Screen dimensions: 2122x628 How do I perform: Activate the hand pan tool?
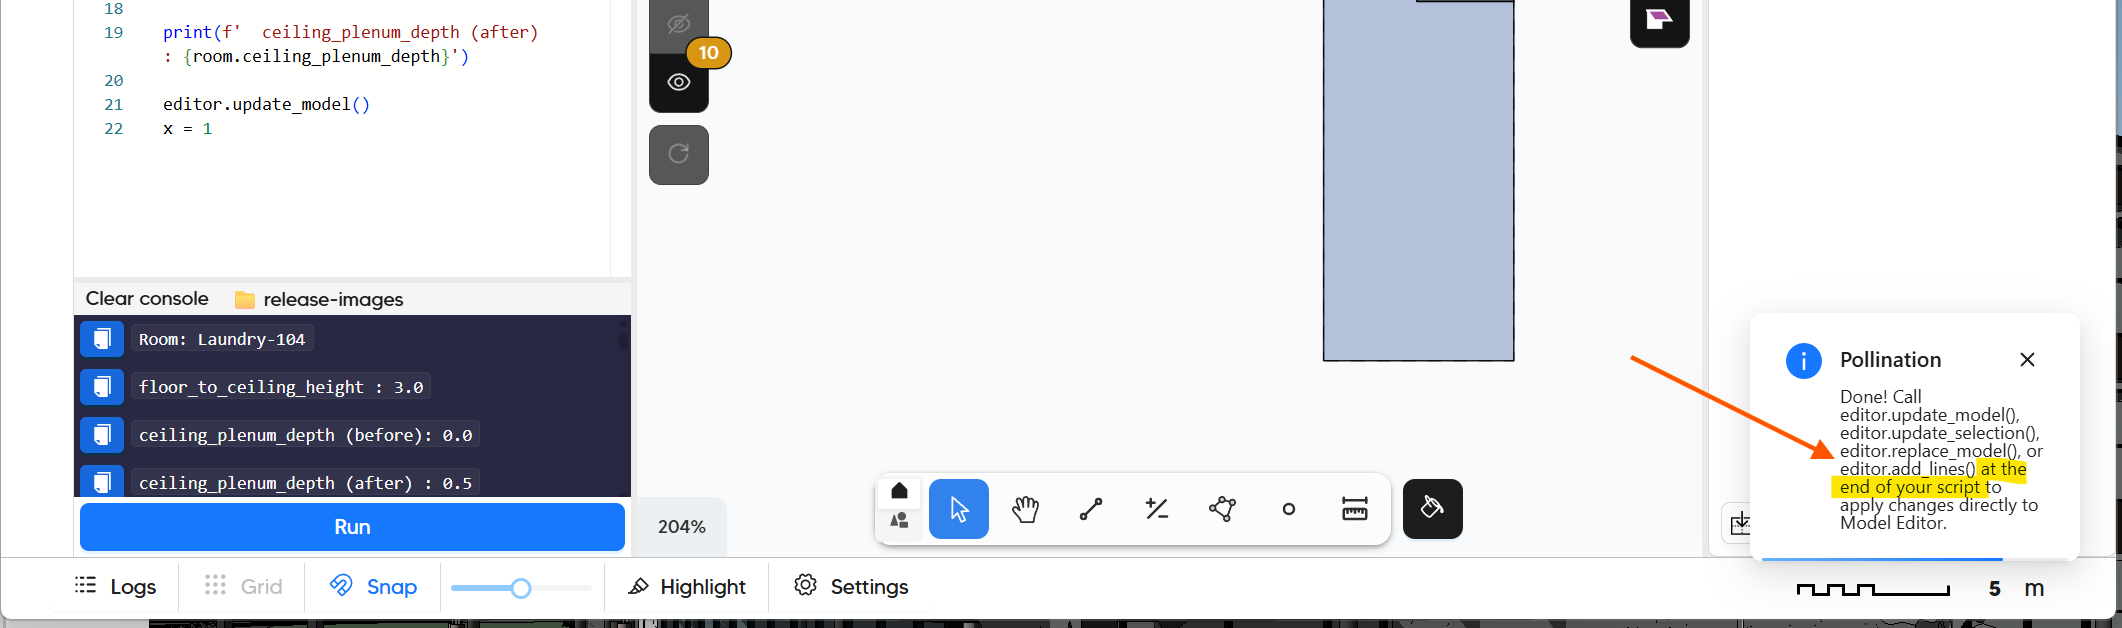(x=1025, y=509)
